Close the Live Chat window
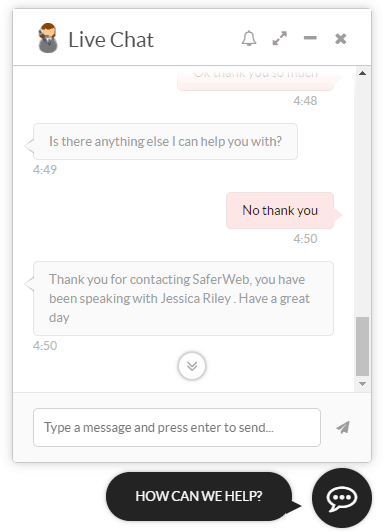The width and height of the screenshot is (386, 532). click(x=341, y=39)
